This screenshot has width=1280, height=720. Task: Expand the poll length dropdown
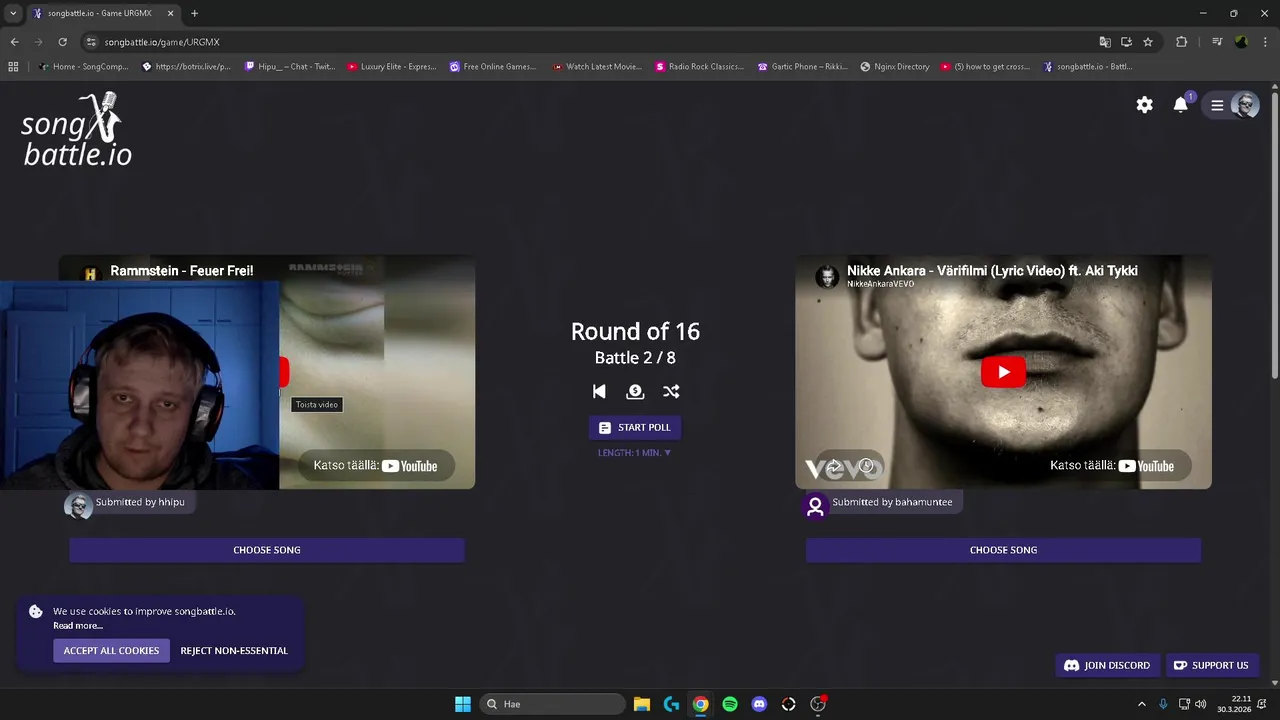click(x=635, y=453)
